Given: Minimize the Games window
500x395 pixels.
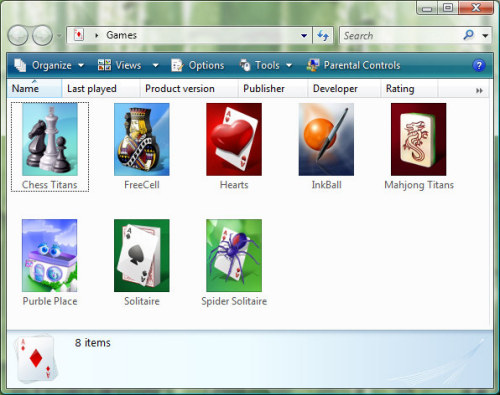Looking at the screenshot, I should click(427, 8).
